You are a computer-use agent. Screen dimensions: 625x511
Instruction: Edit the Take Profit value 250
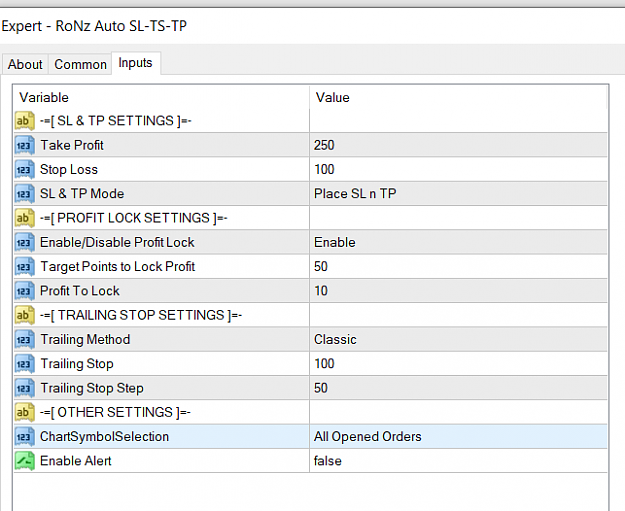click(458, 145)
